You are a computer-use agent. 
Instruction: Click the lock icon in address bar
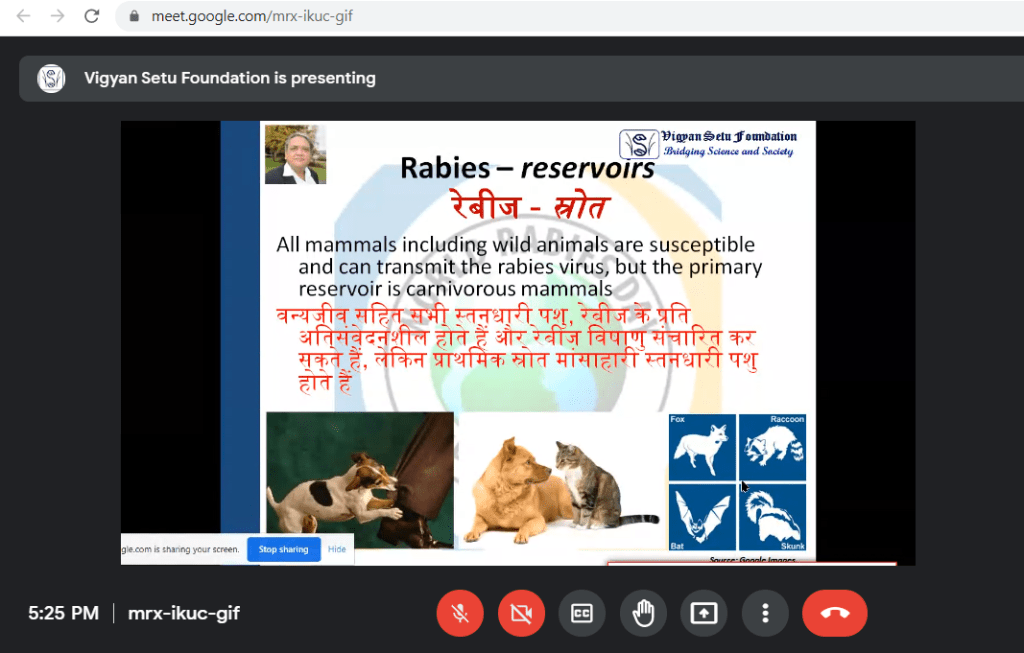tap(134, 17)
